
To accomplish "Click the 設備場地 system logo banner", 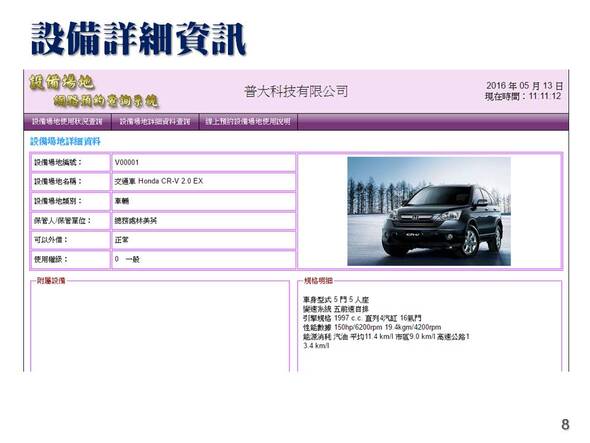I will pos(94,91).
